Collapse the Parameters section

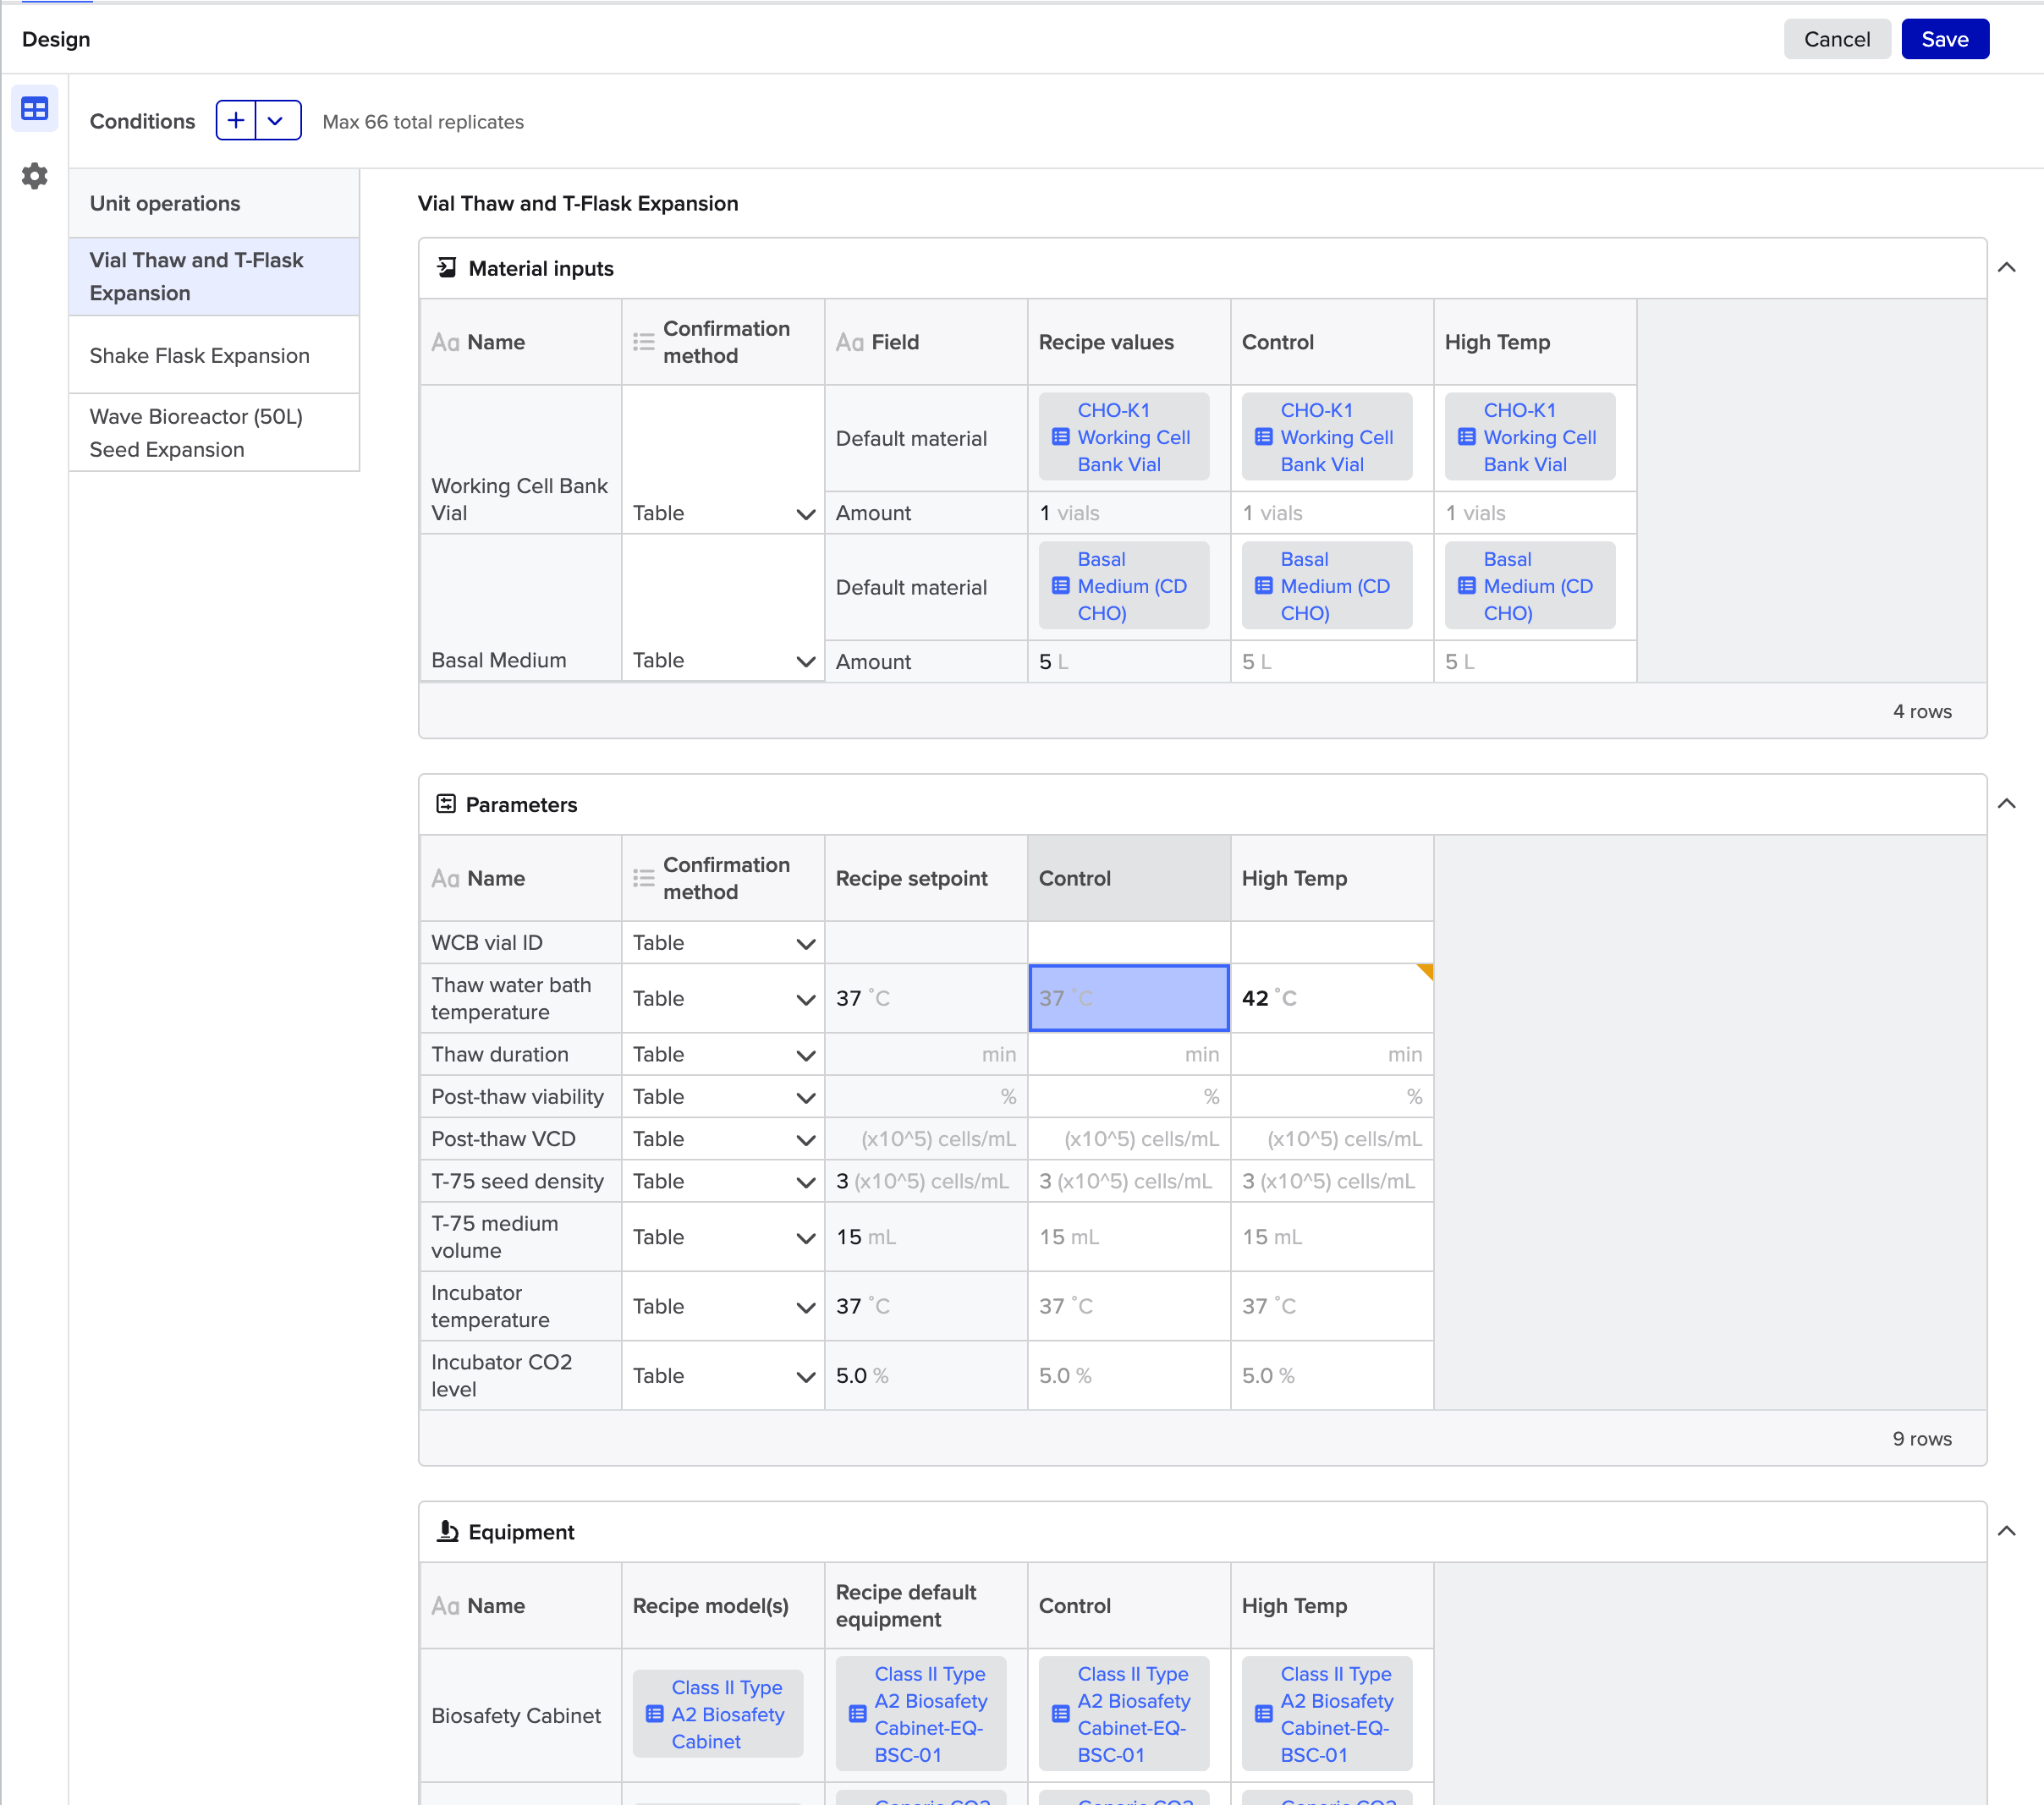tap(2006, 804)
